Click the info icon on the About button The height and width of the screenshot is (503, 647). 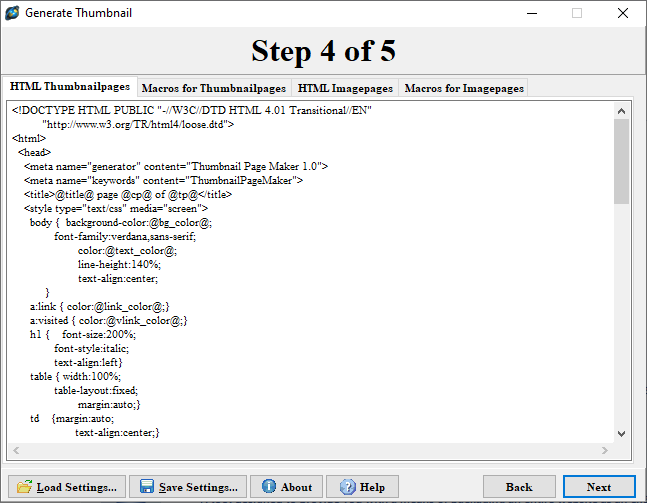[269, 486]
